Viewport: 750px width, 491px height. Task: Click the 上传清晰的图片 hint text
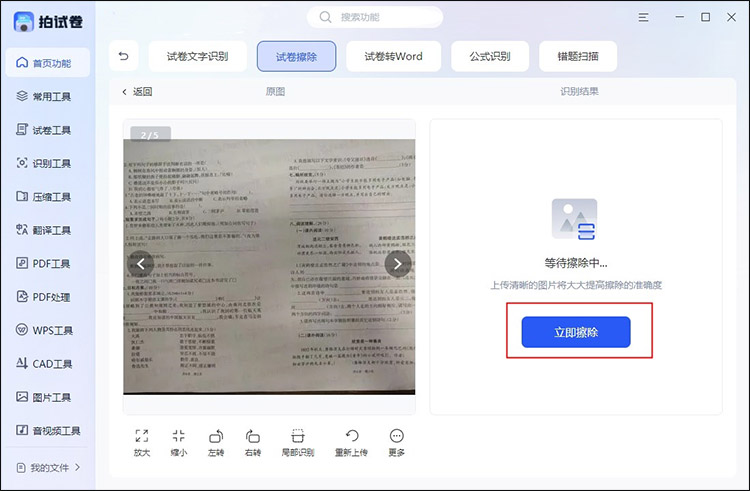click(x=576, y=285)
